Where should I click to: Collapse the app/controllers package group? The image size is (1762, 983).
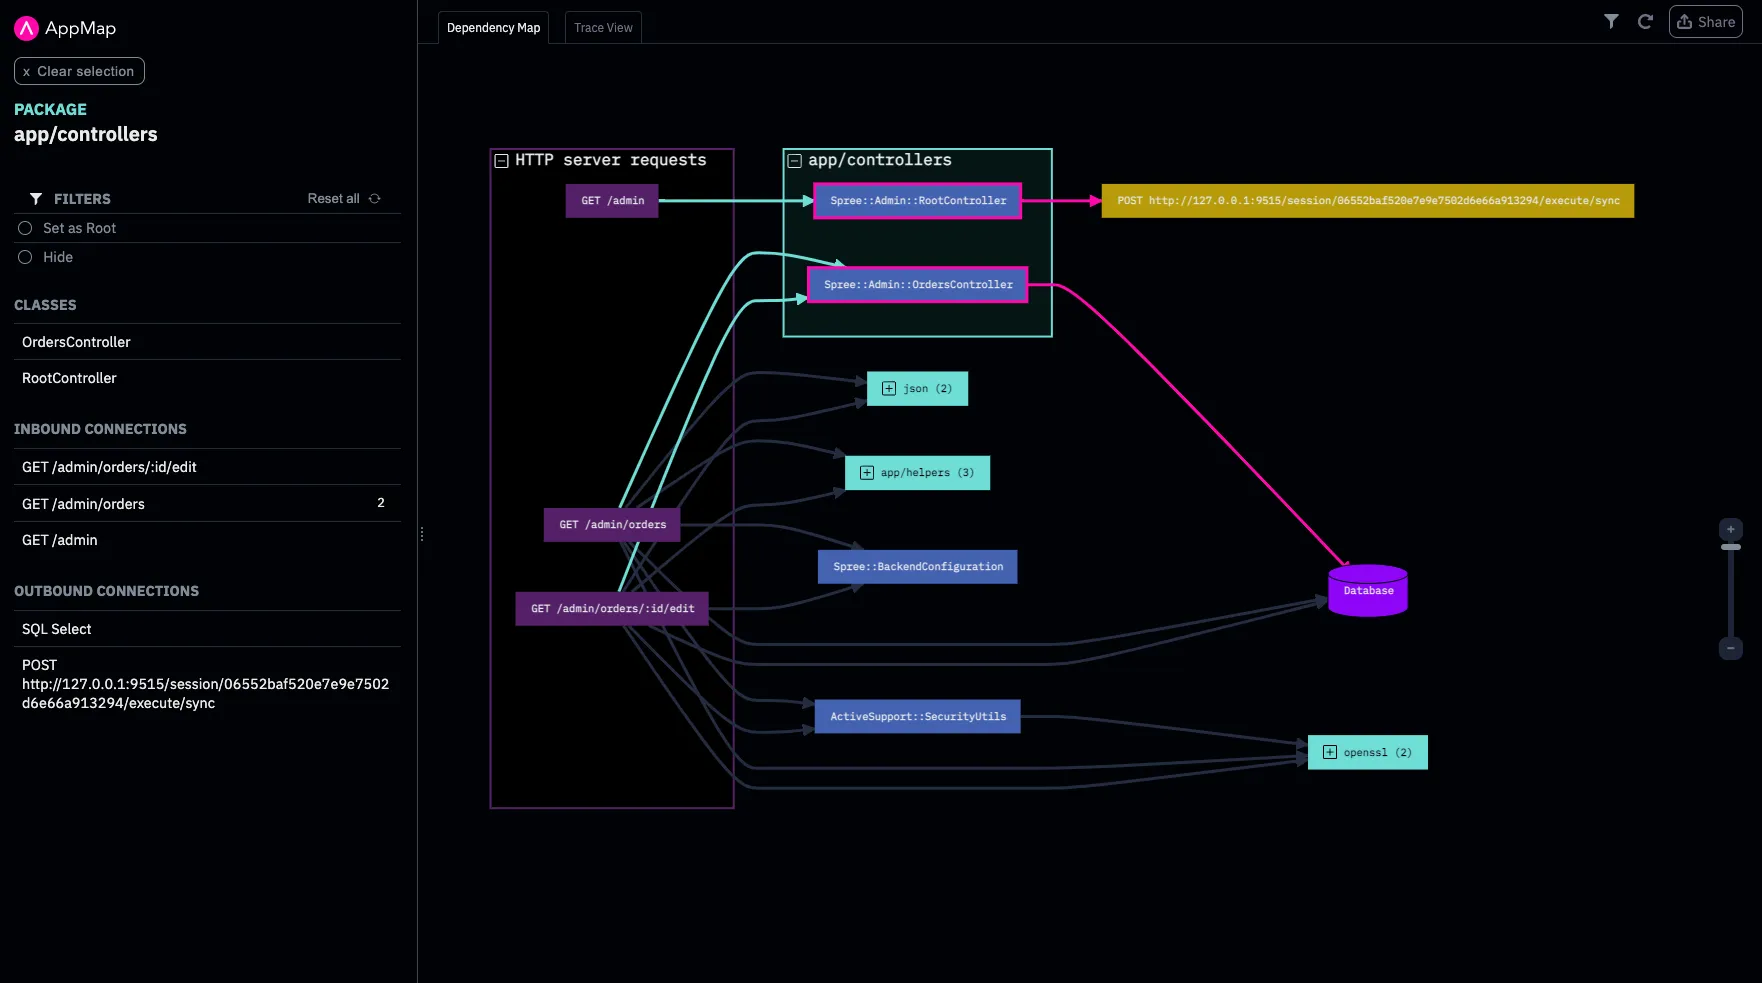[795, 160]
